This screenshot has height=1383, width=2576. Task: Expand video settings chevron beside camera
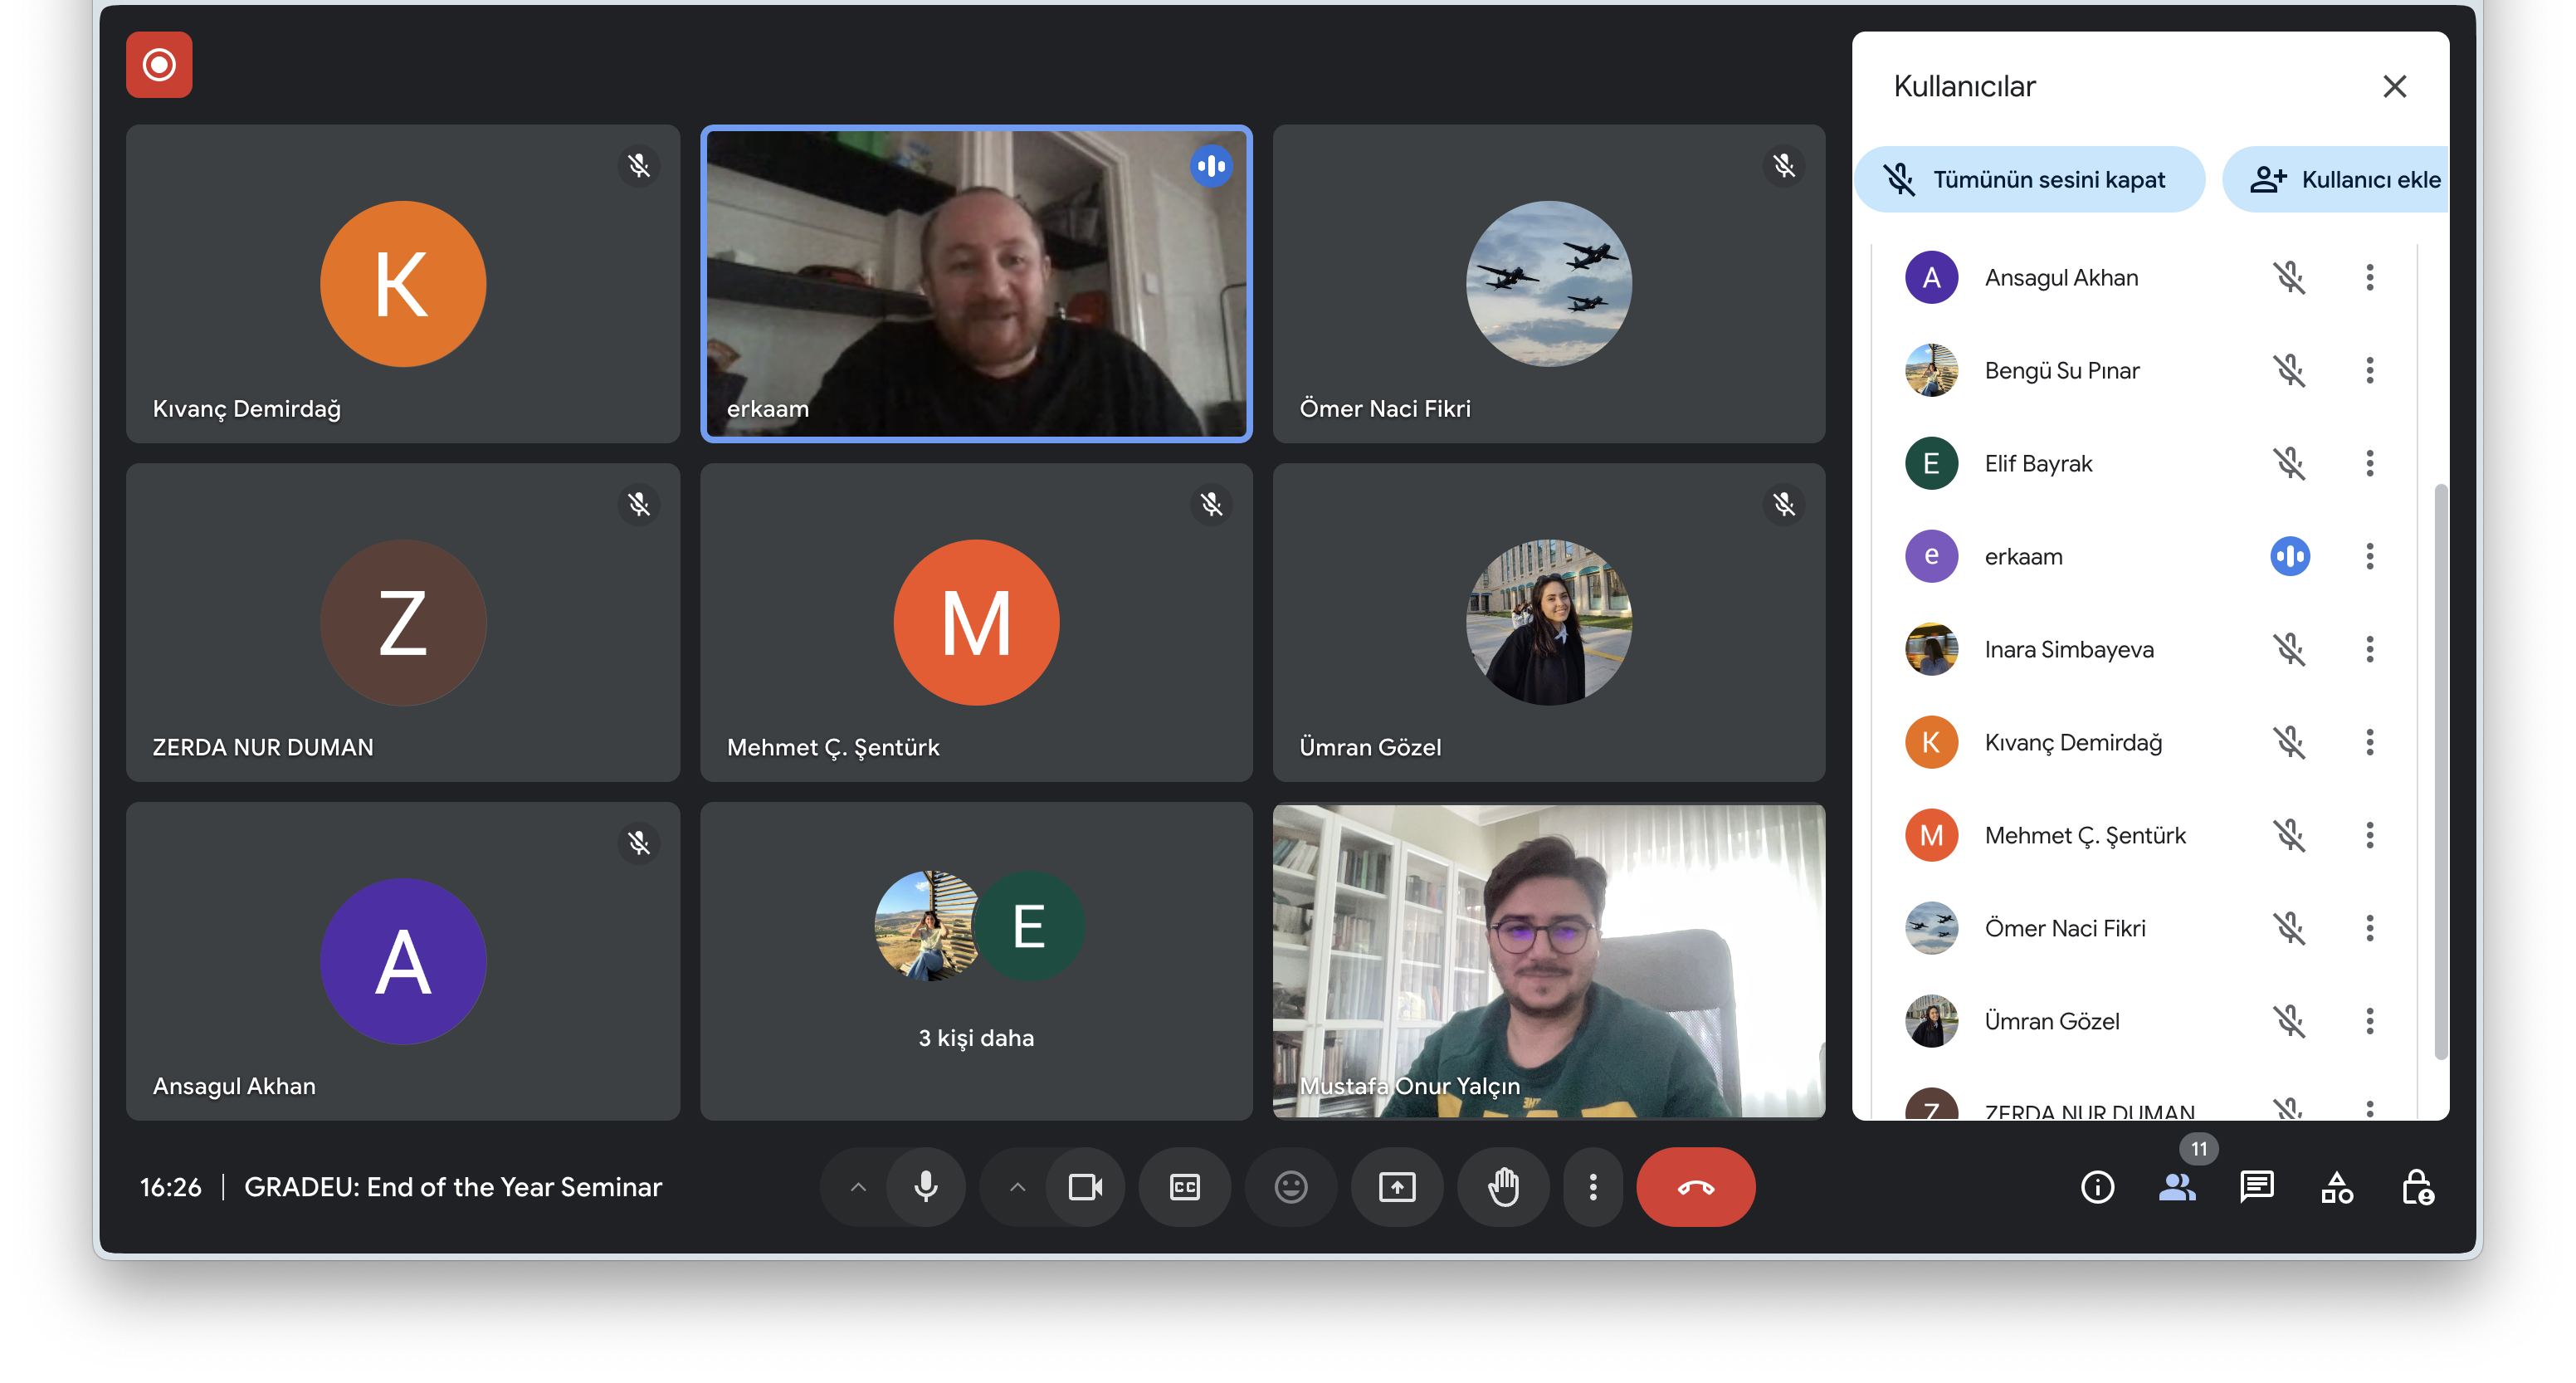click(1017, 1187)
